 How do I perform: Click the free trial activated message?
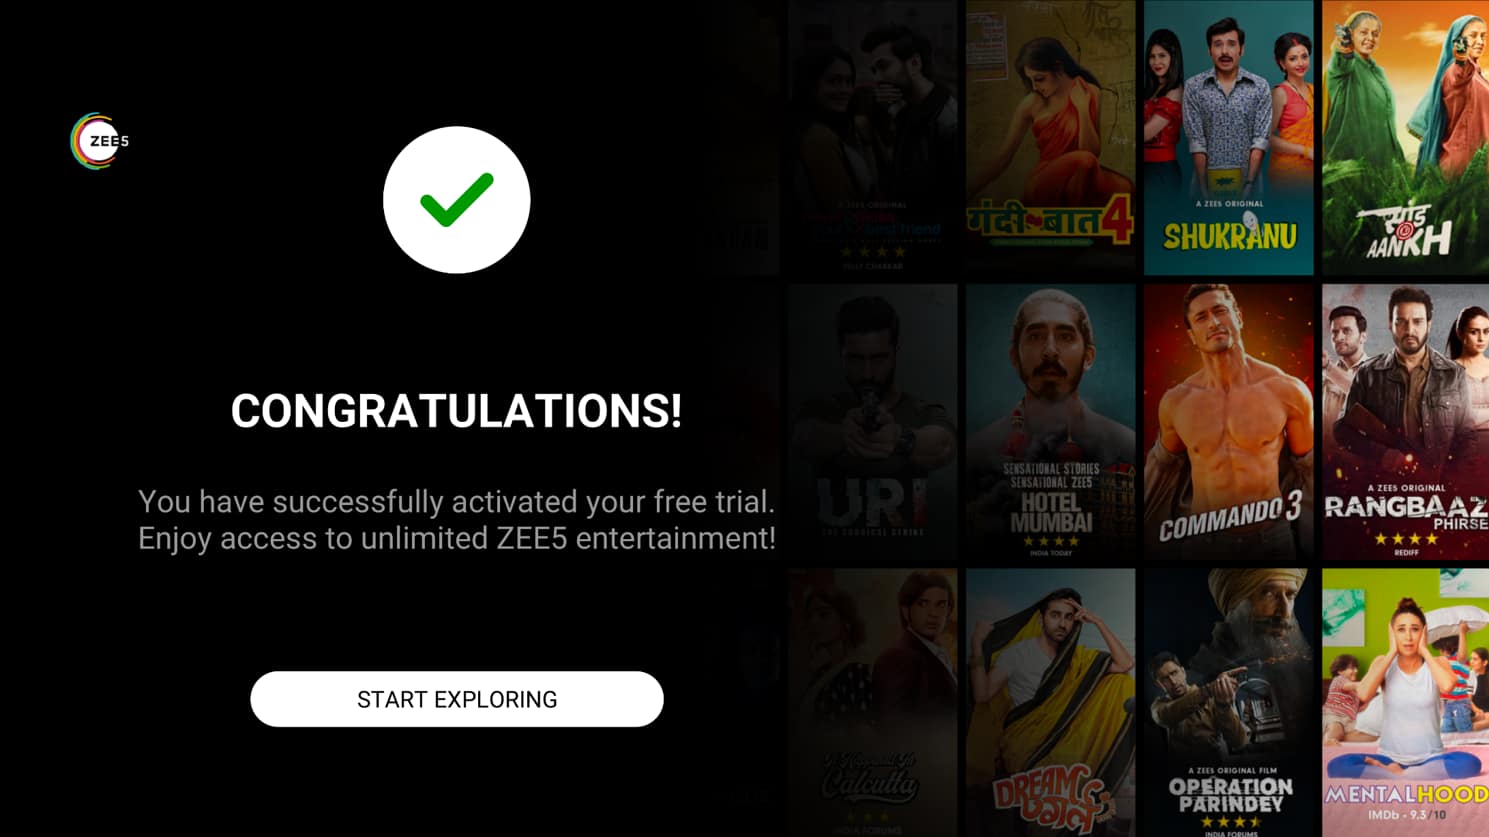pos(457,520)
